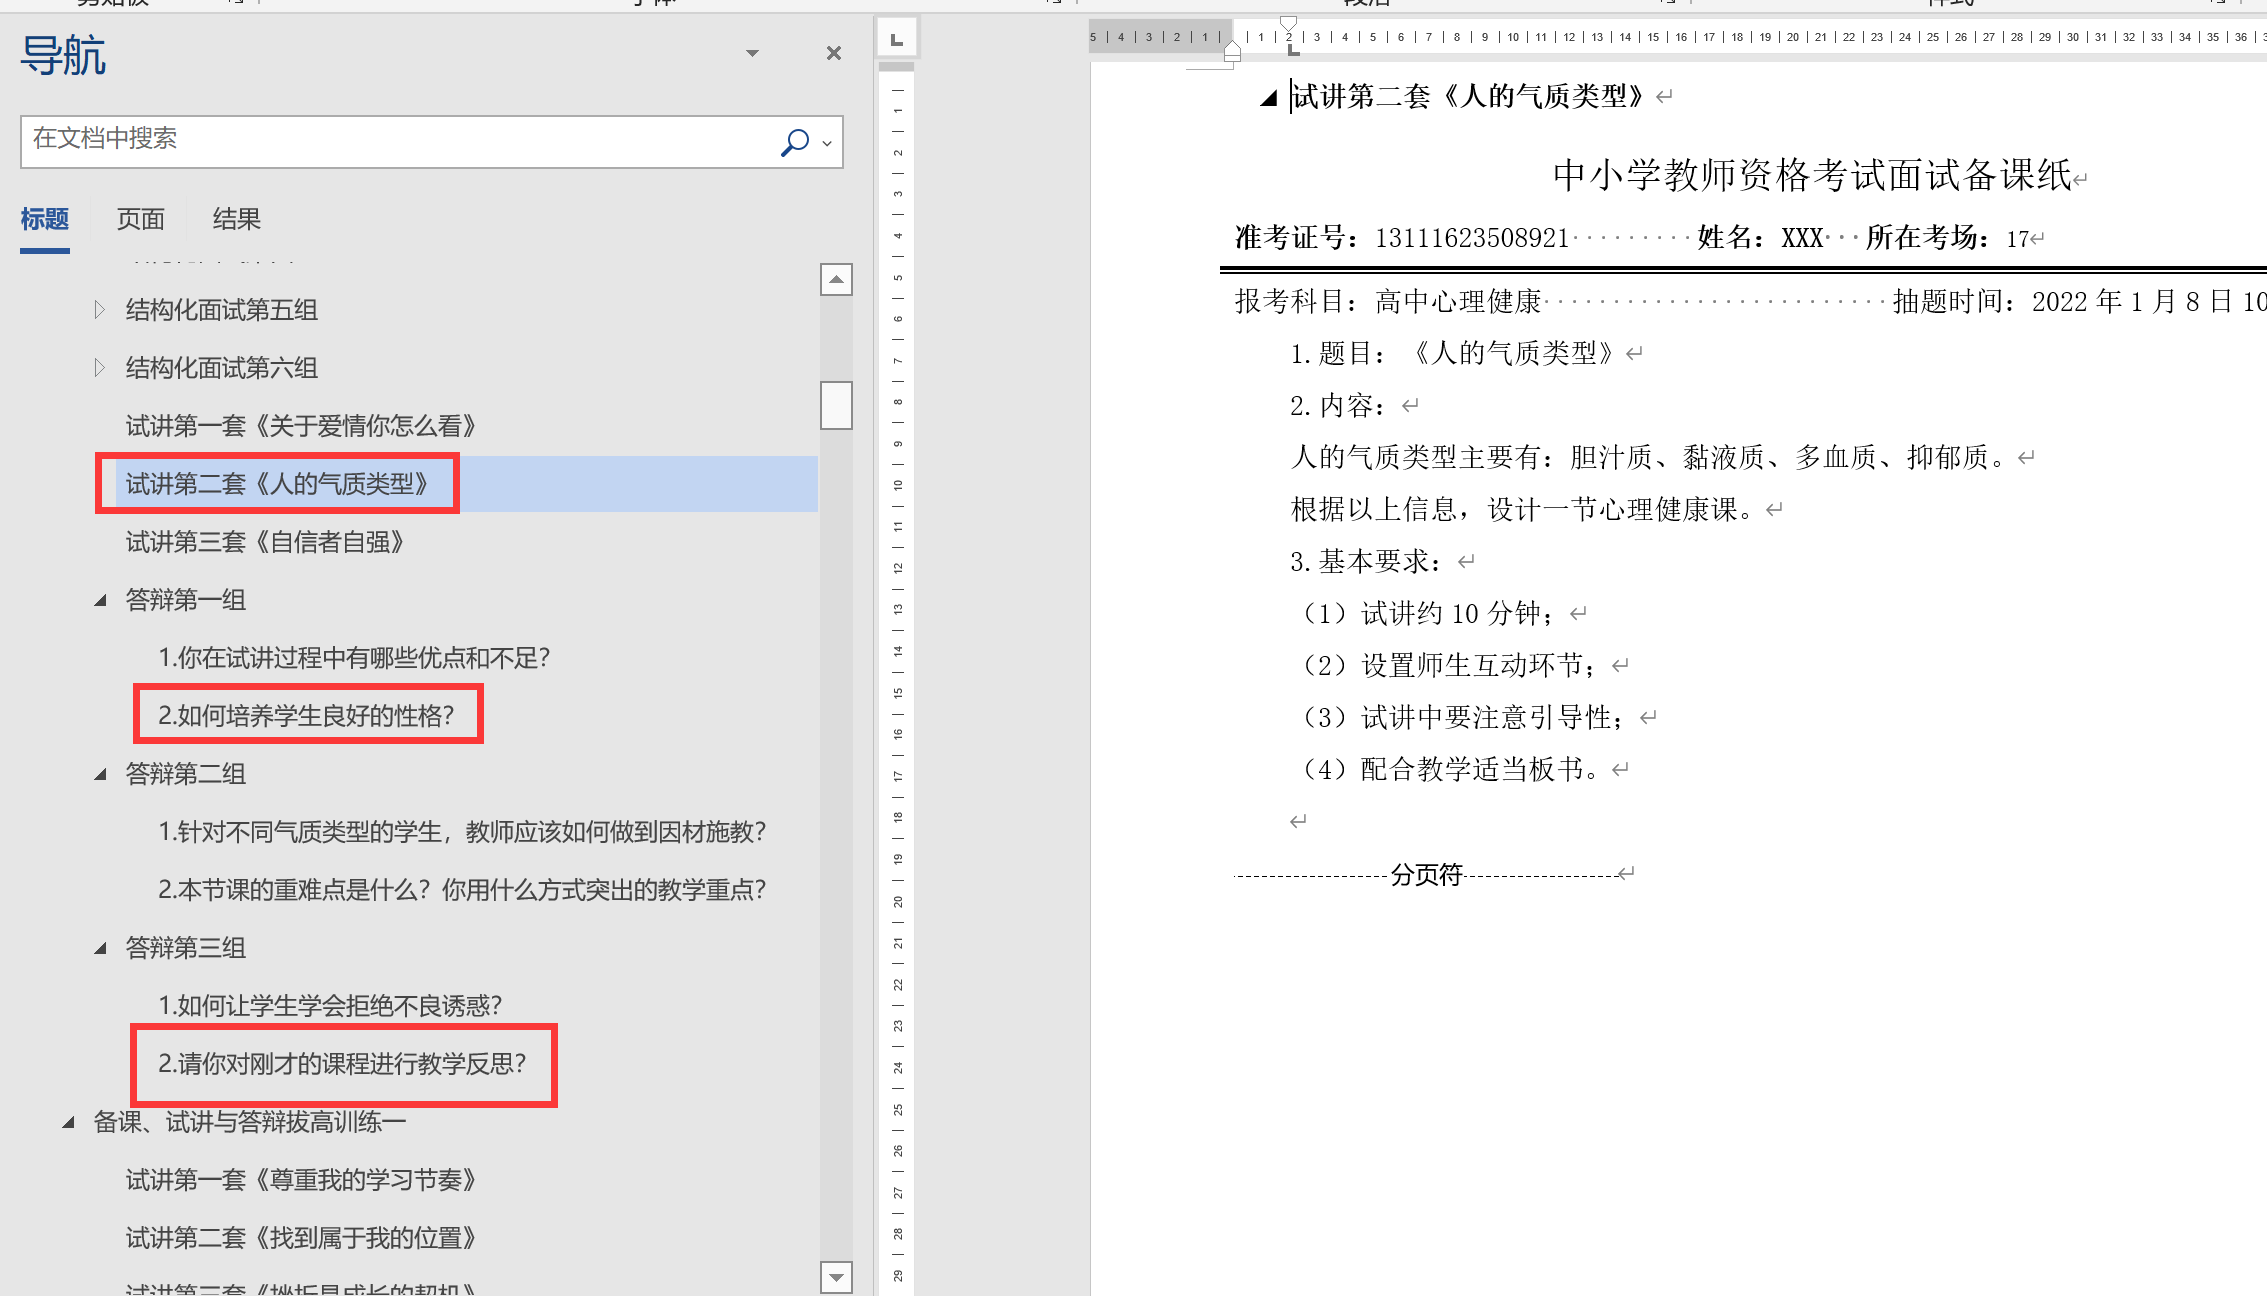The height and width of the screenshot is (1296, 2267).
Task: Switch to the 页面 tab
Action: click(x=140, y=219)
